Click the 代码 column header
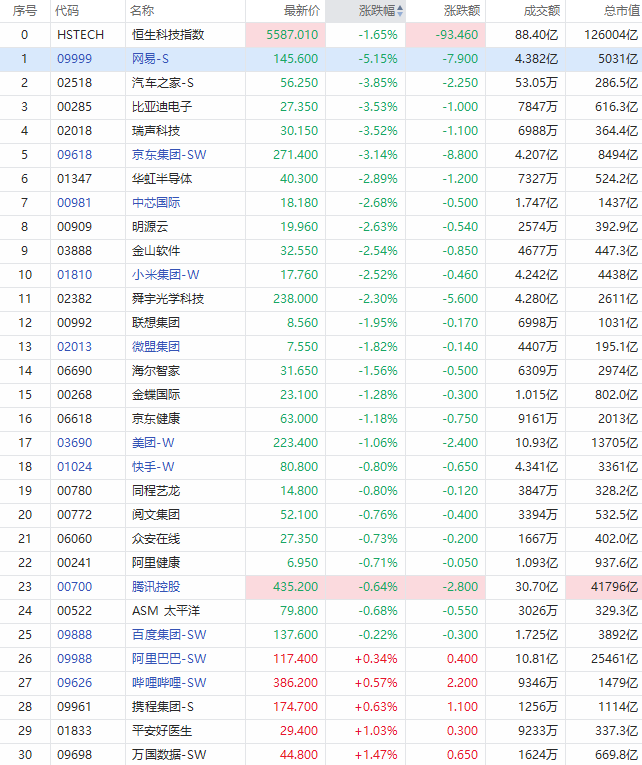Viewport: 642px width, 765px height. pos(67,11)
